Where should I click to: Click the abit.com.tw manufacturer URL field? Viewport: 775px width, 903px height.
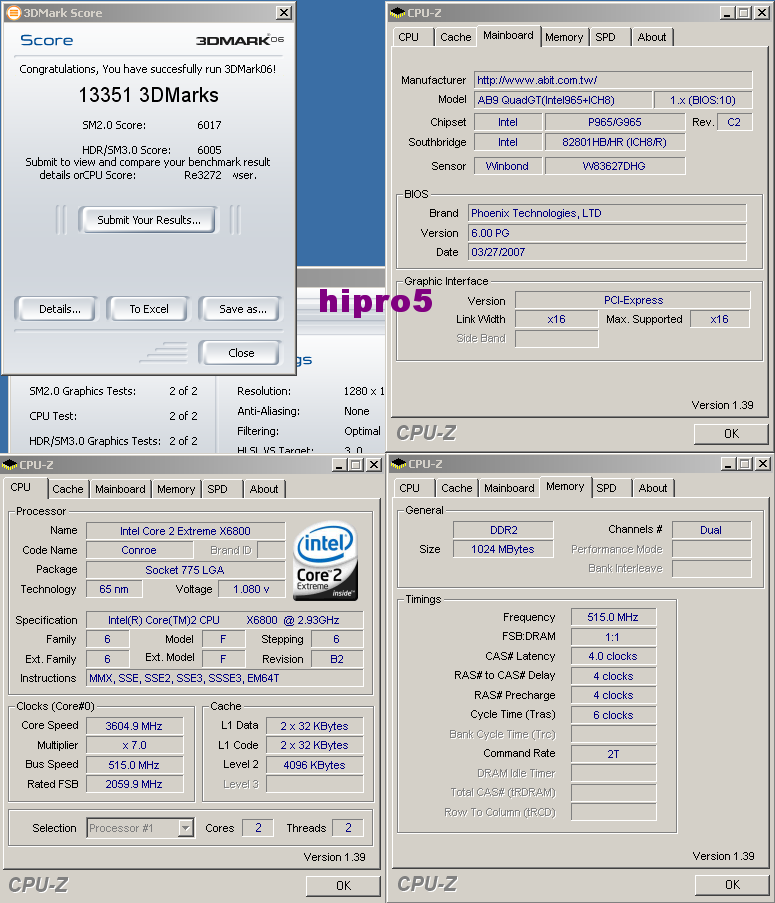click(x=613, y=80)
